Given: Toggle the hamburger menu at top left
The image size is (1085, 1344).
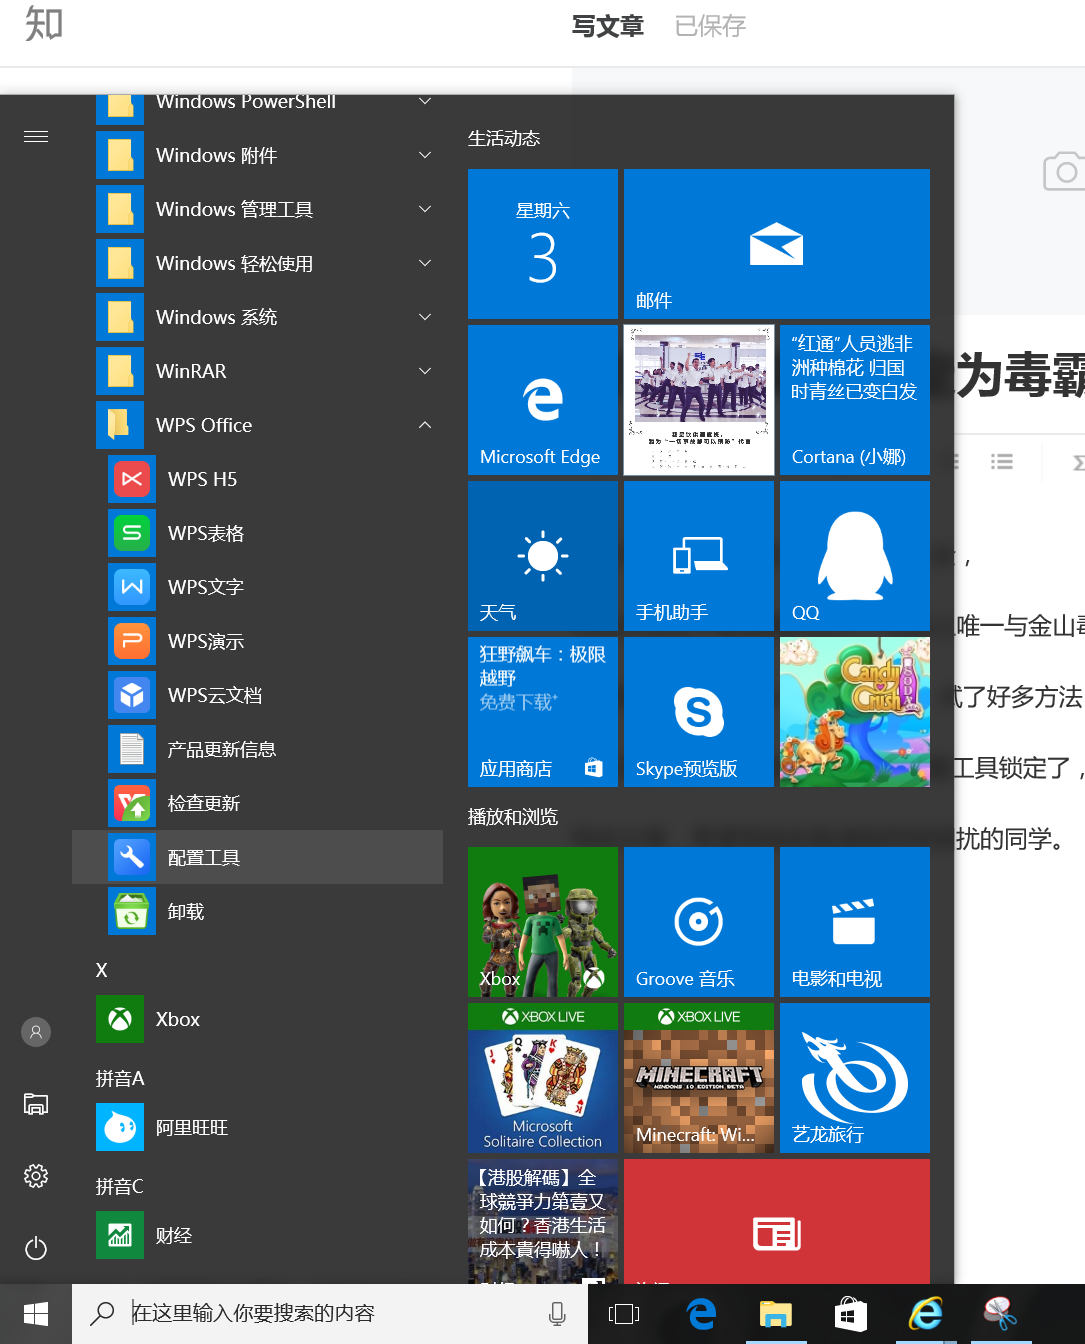Looking at the screenshot, I should (36, 137).
